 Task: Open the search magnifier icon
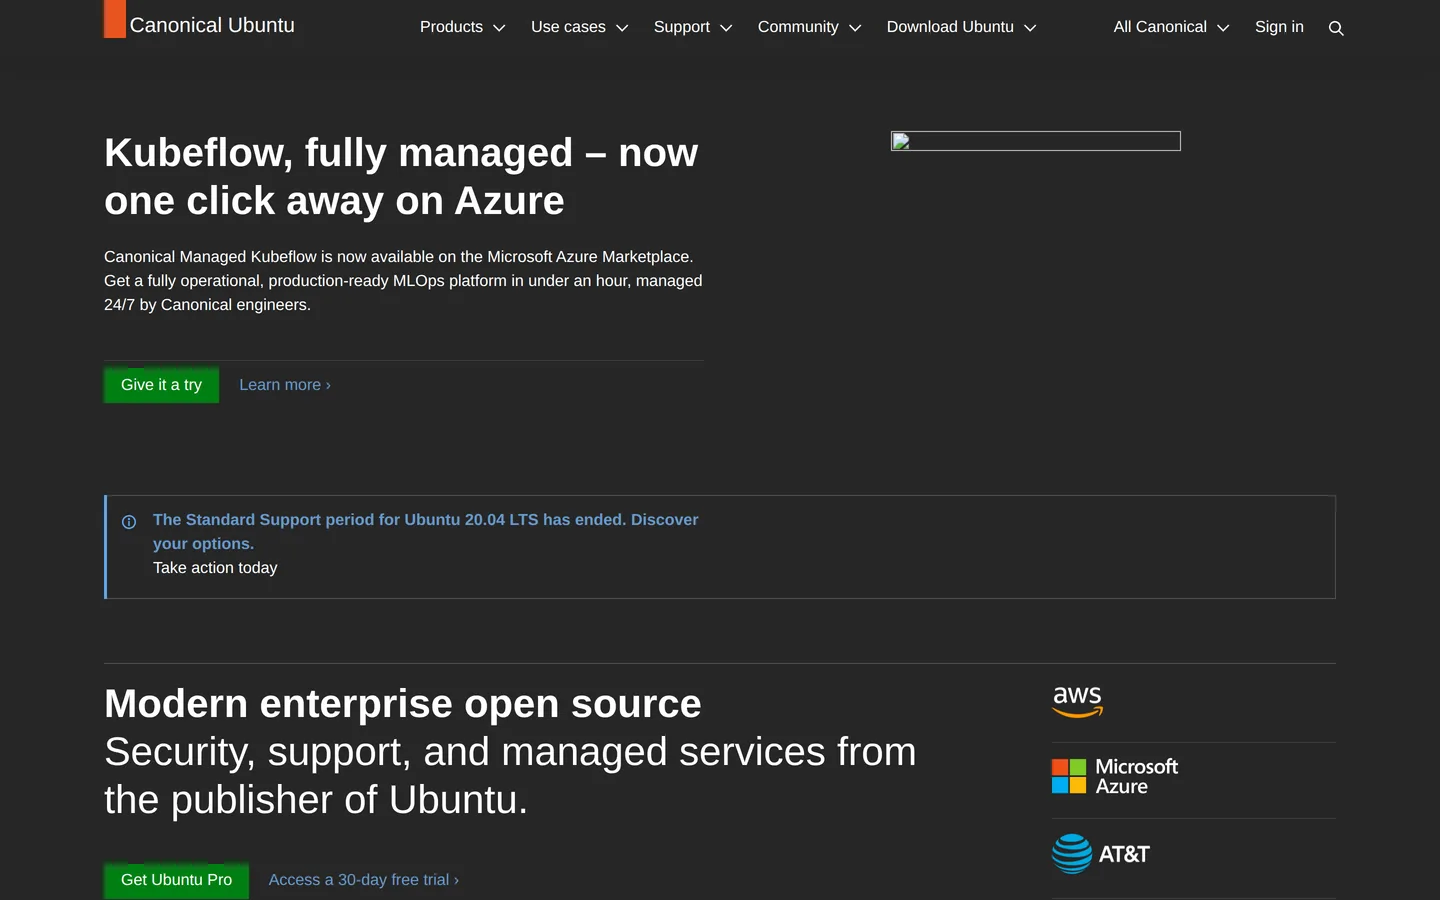(1336, 28)
